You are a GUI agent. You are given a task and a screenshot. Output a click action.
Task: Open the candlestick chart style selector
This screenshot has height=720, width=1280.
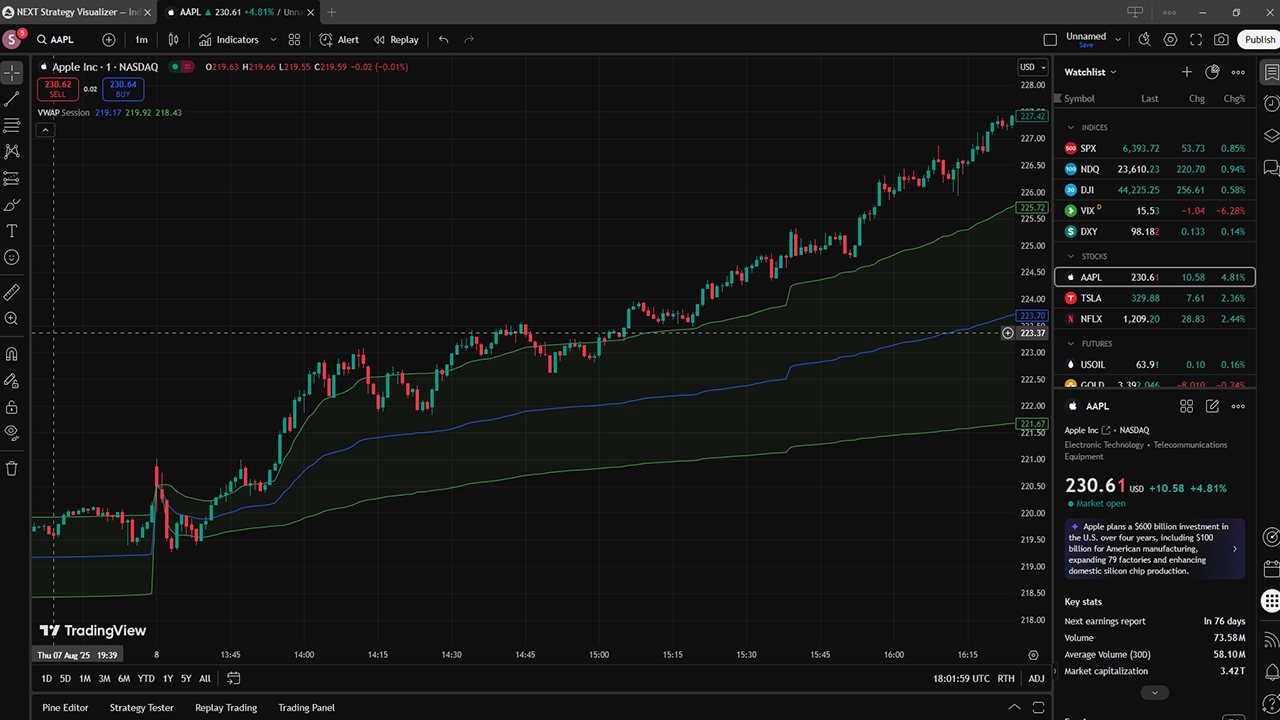click(174, 40)
